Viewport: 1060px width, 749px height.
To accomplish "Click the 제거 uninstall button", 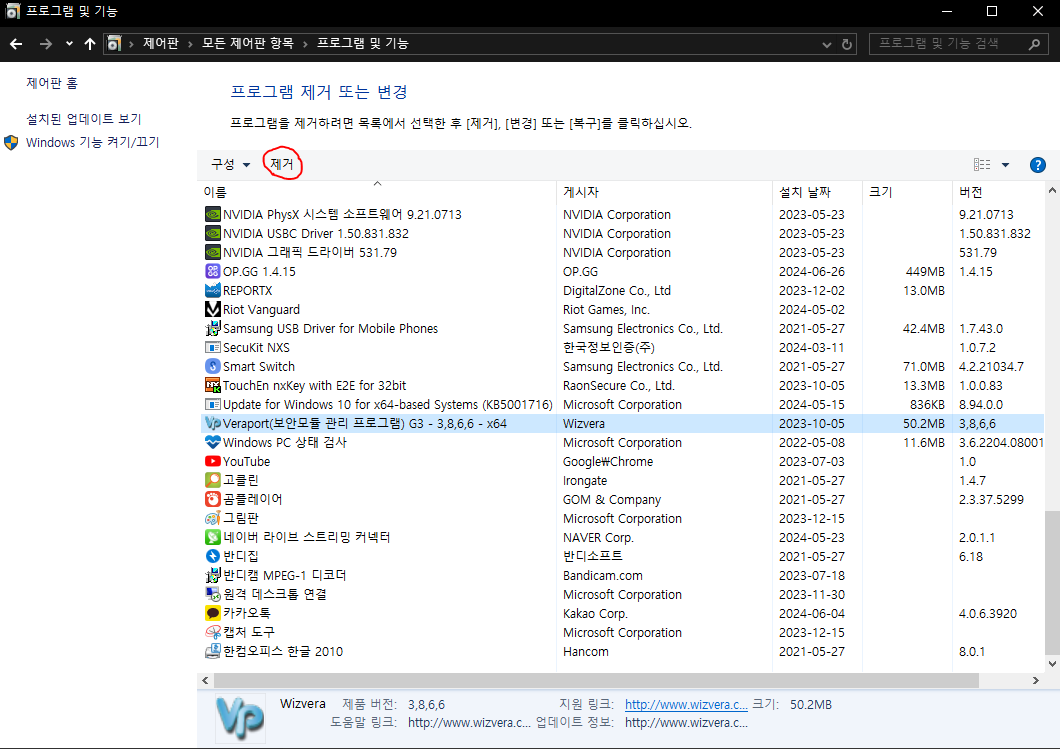I will [x=281, y=164].
